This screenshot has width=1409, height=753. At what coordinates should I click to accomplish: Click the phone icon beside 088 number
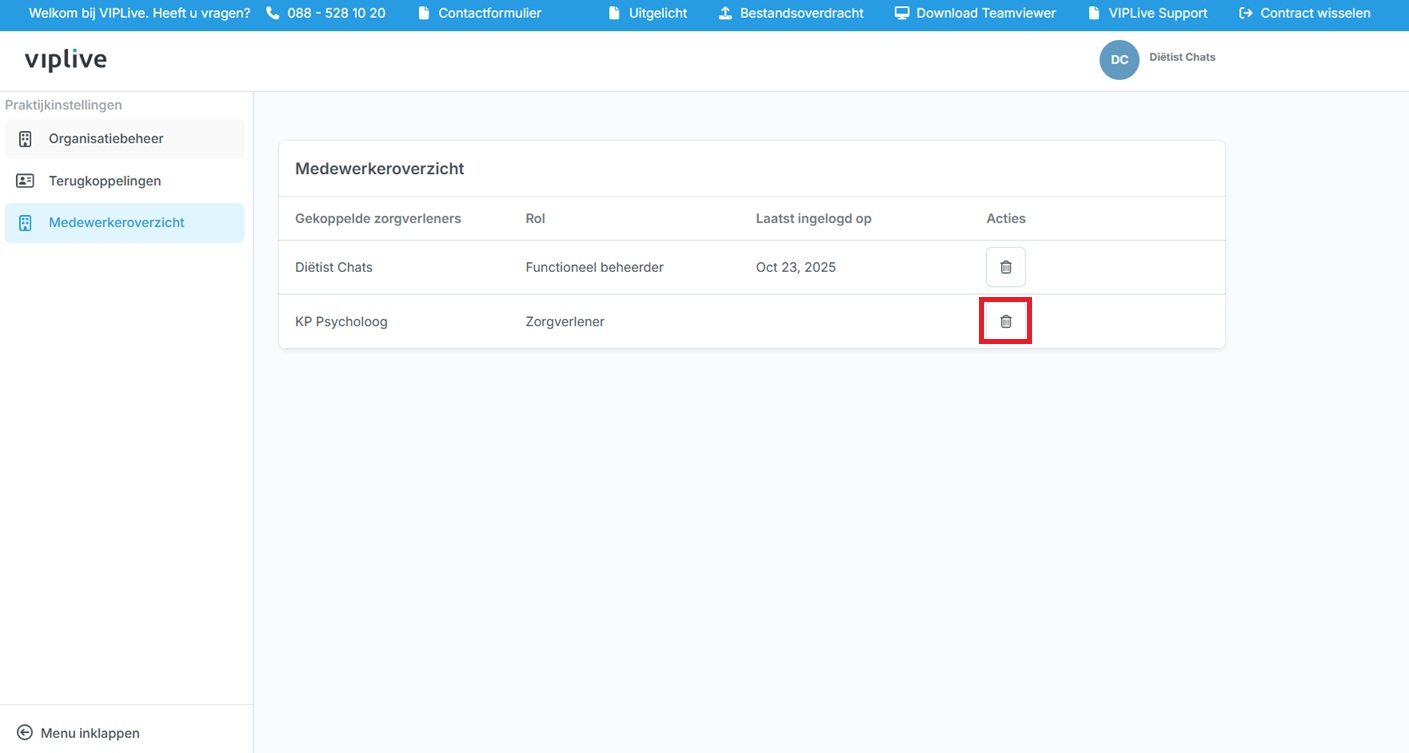(x=273, y=13)
